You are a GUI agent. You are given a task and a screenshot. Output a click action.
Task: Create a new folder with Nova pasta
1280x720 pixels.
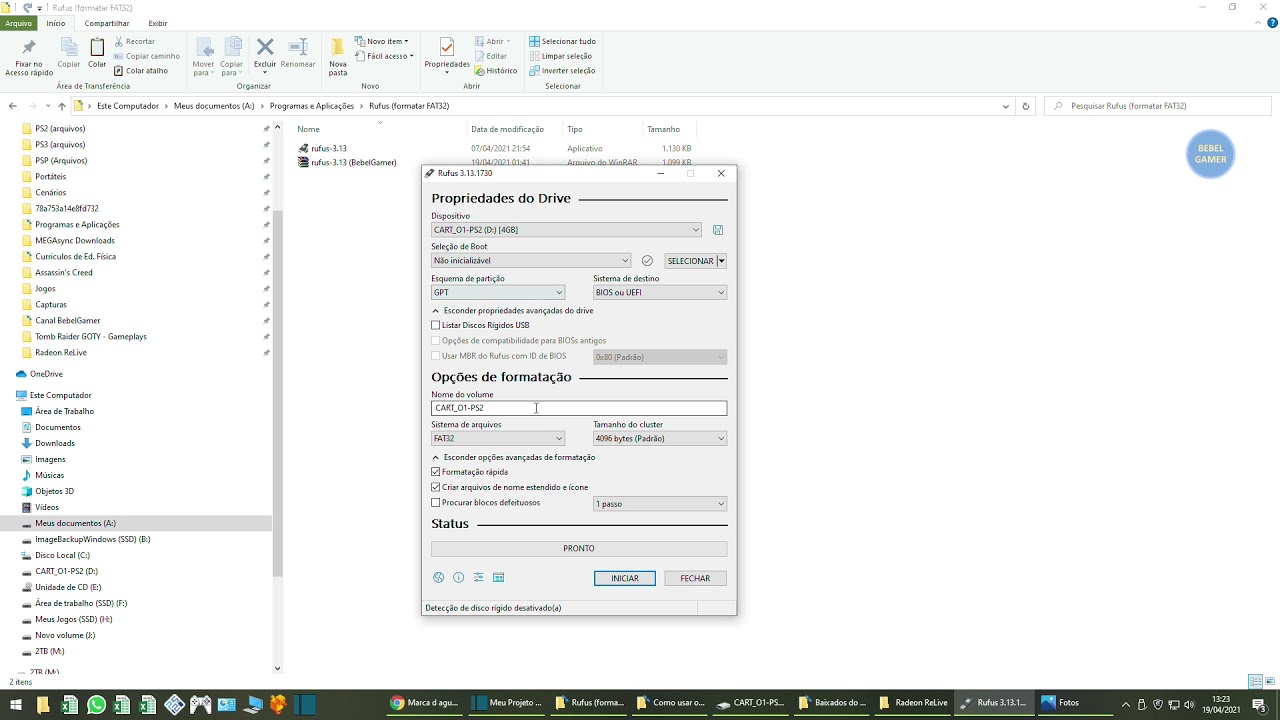338,58
